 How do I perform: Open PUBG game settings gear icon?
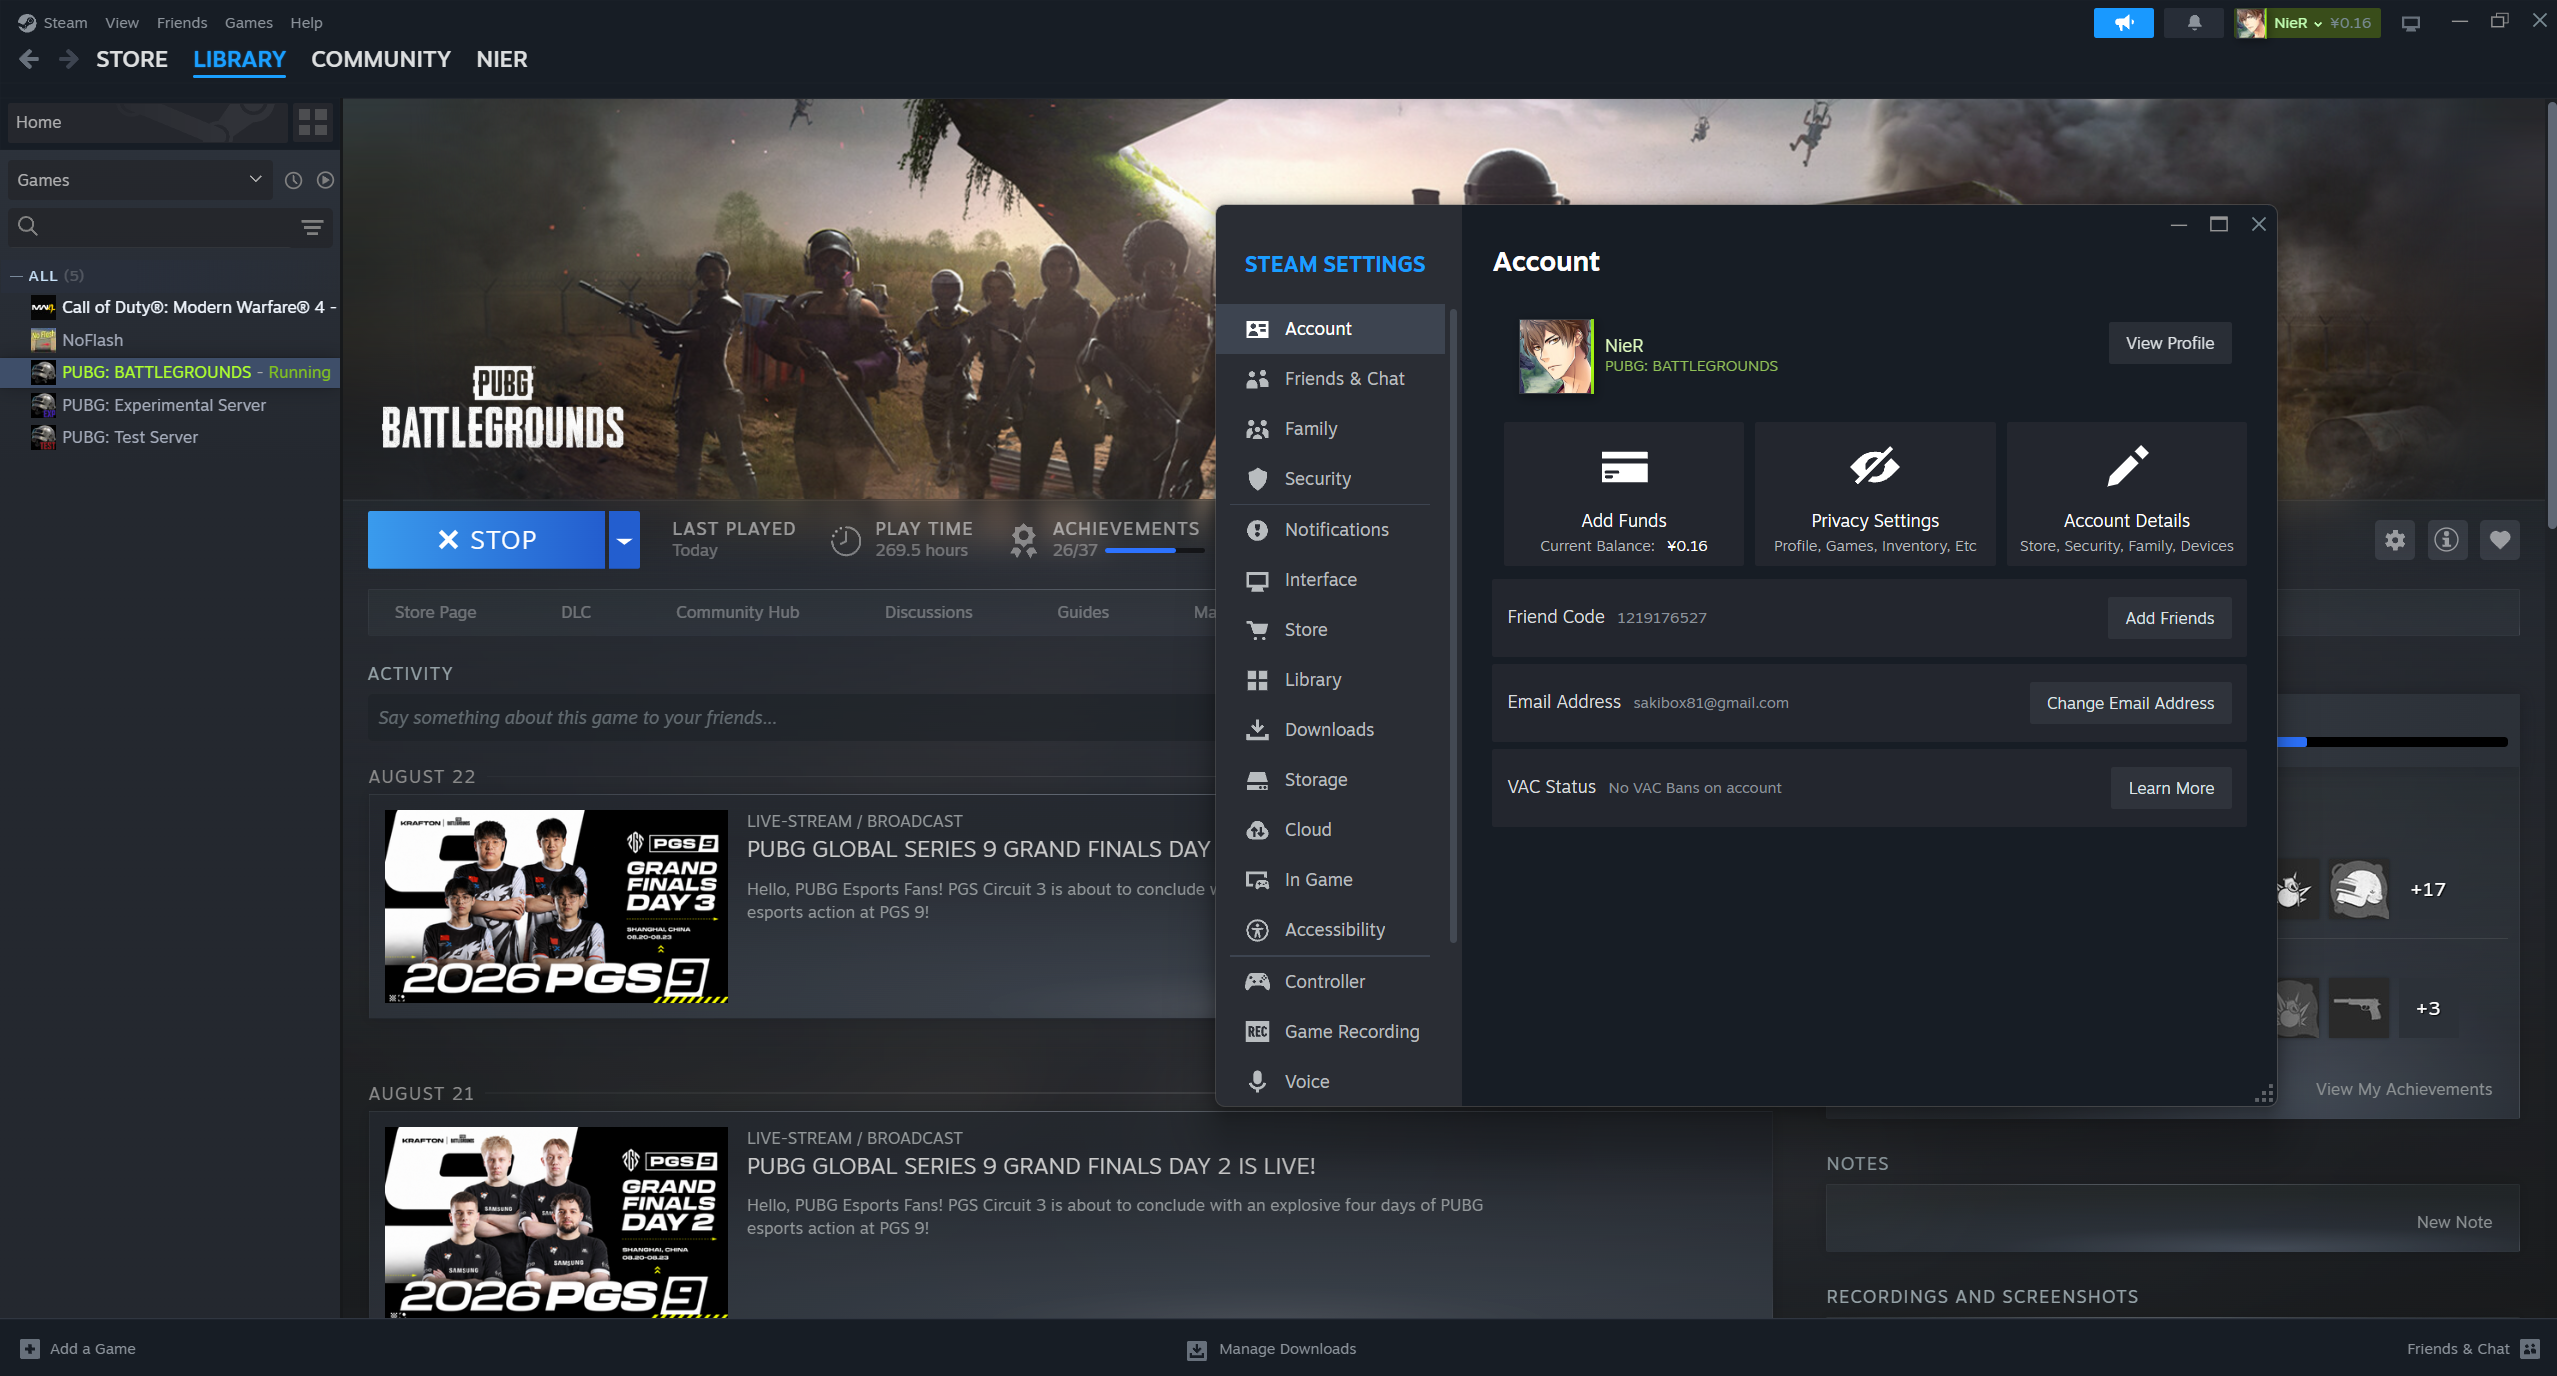pyautogui.click(x=2395, y=540)
